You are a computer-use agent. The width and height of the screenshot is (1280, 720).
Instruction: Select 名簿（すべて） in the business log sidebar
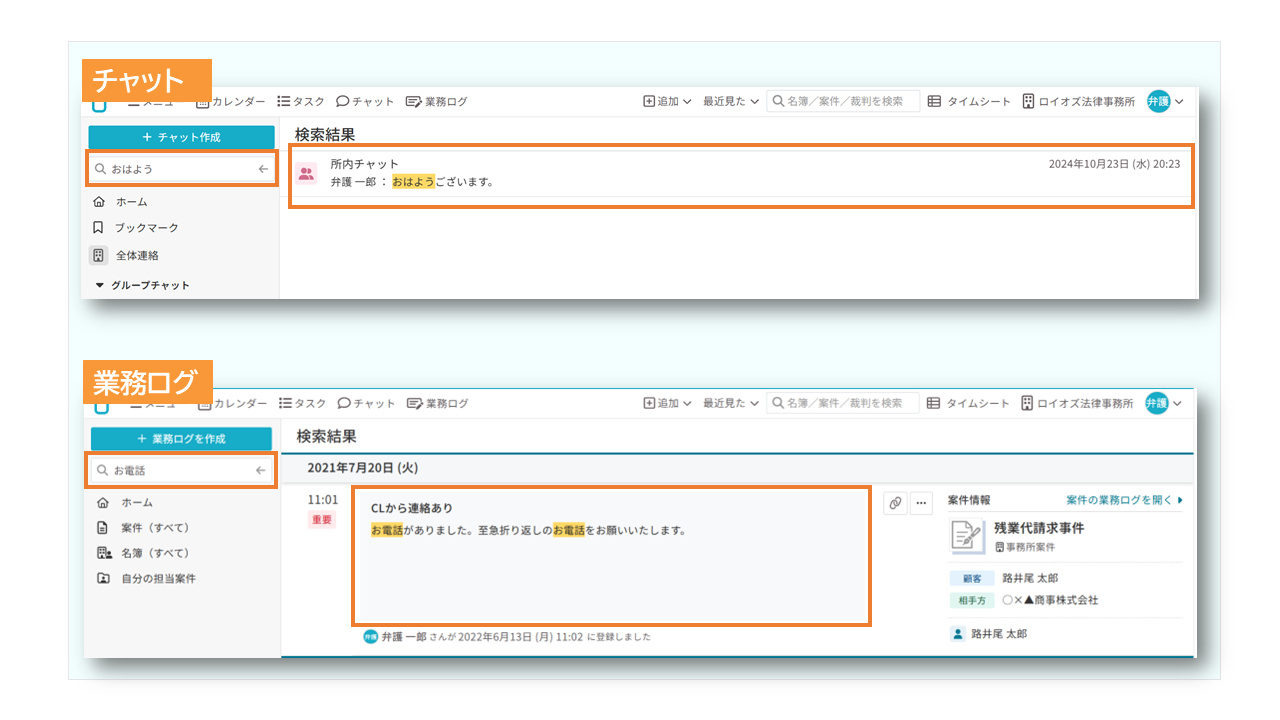click(x=154, y=553)
